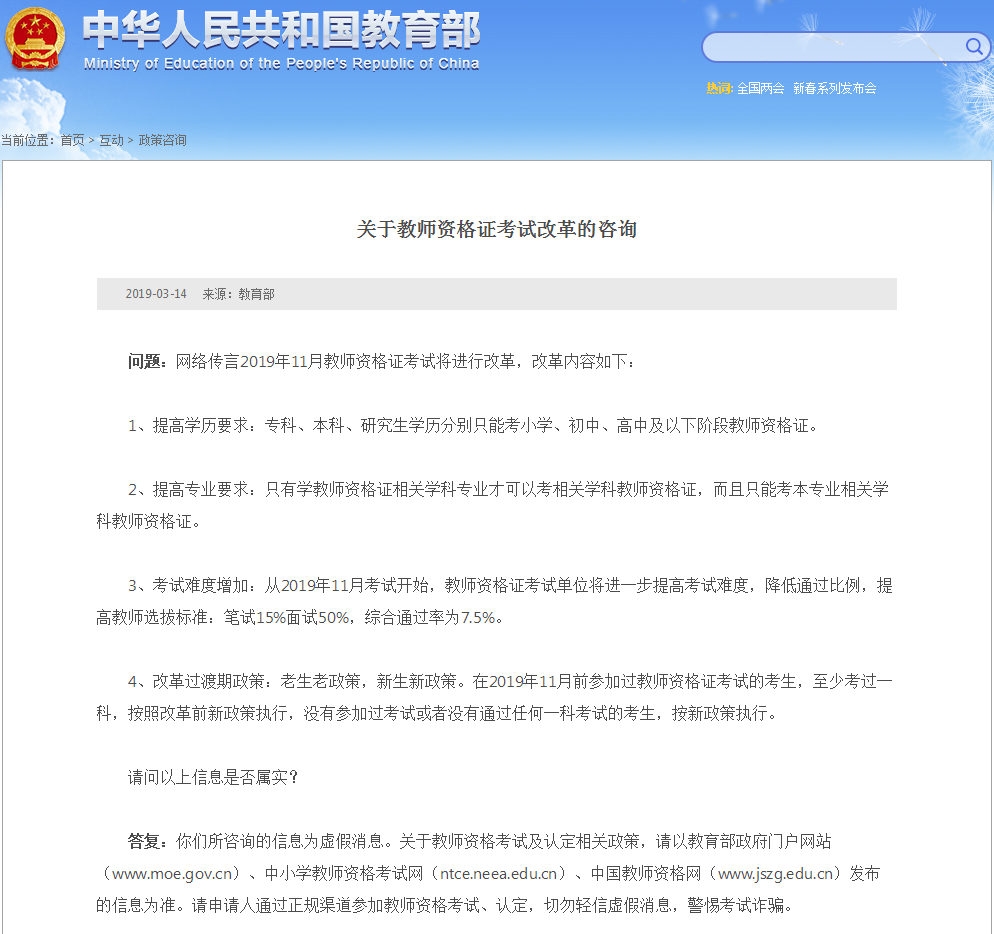Click the ntce.neea.edu.cn address text
This screenshot has height=934, width=994.
point(499,874)
